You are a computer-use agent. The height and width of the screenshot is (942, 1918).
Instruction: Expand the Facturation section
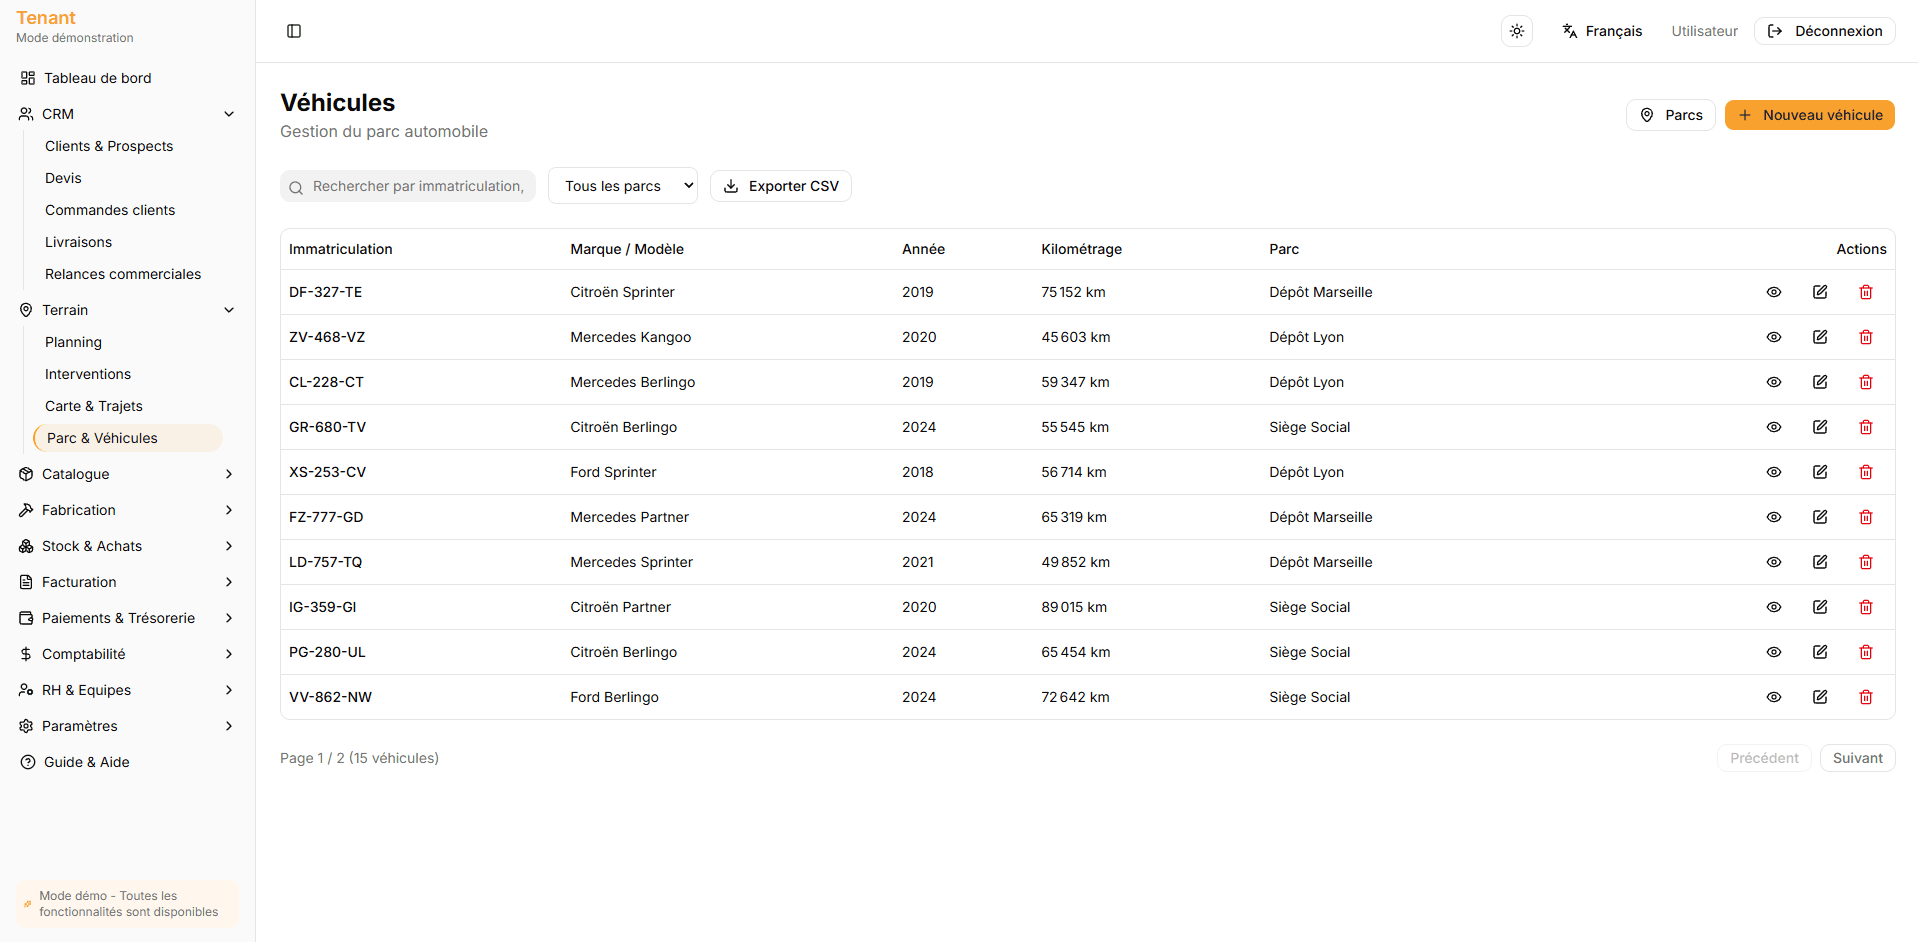pyautogui.click(x=128, y=582)
